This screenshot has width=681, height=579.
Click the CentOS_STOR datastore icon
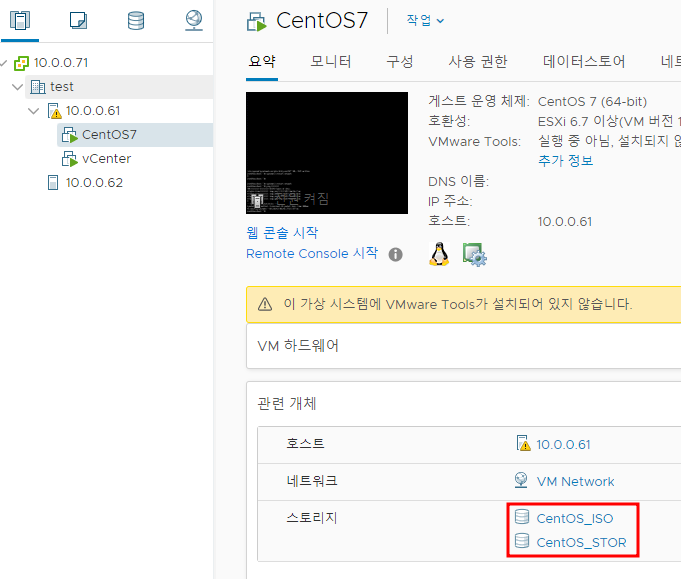522,541
